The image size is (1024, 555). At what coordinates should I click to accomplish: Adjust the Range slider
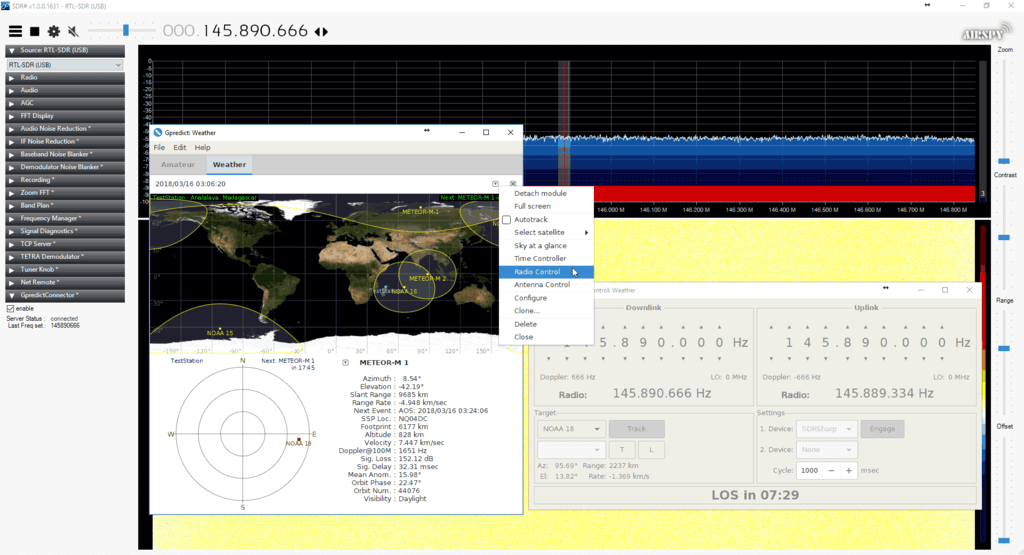tap(1004, 348)
